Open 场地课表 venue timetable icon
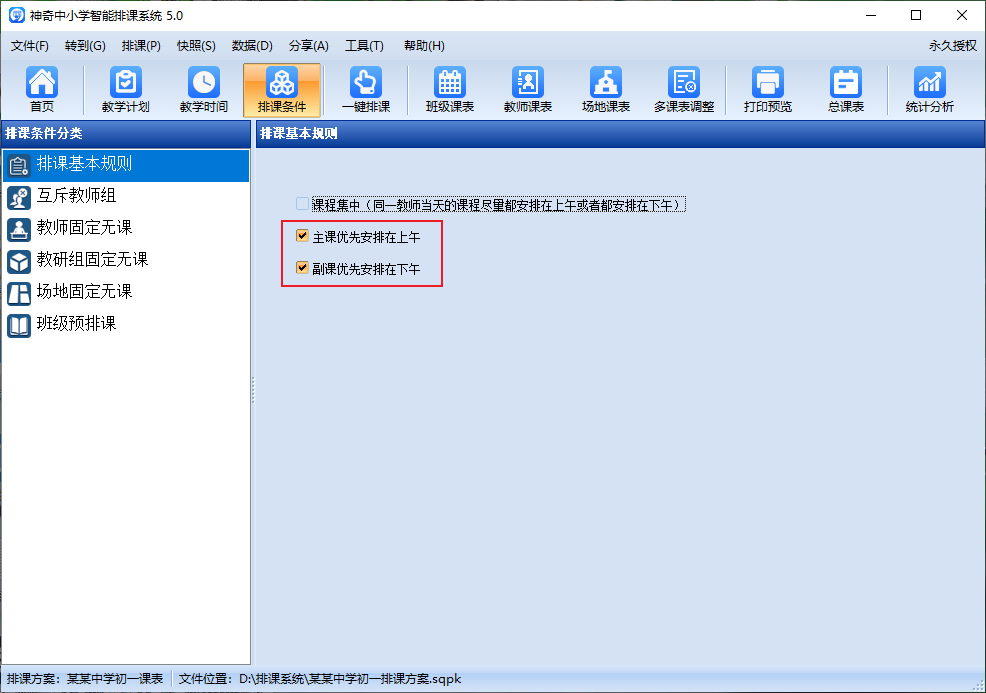986x693 pixels. point(606,90)
